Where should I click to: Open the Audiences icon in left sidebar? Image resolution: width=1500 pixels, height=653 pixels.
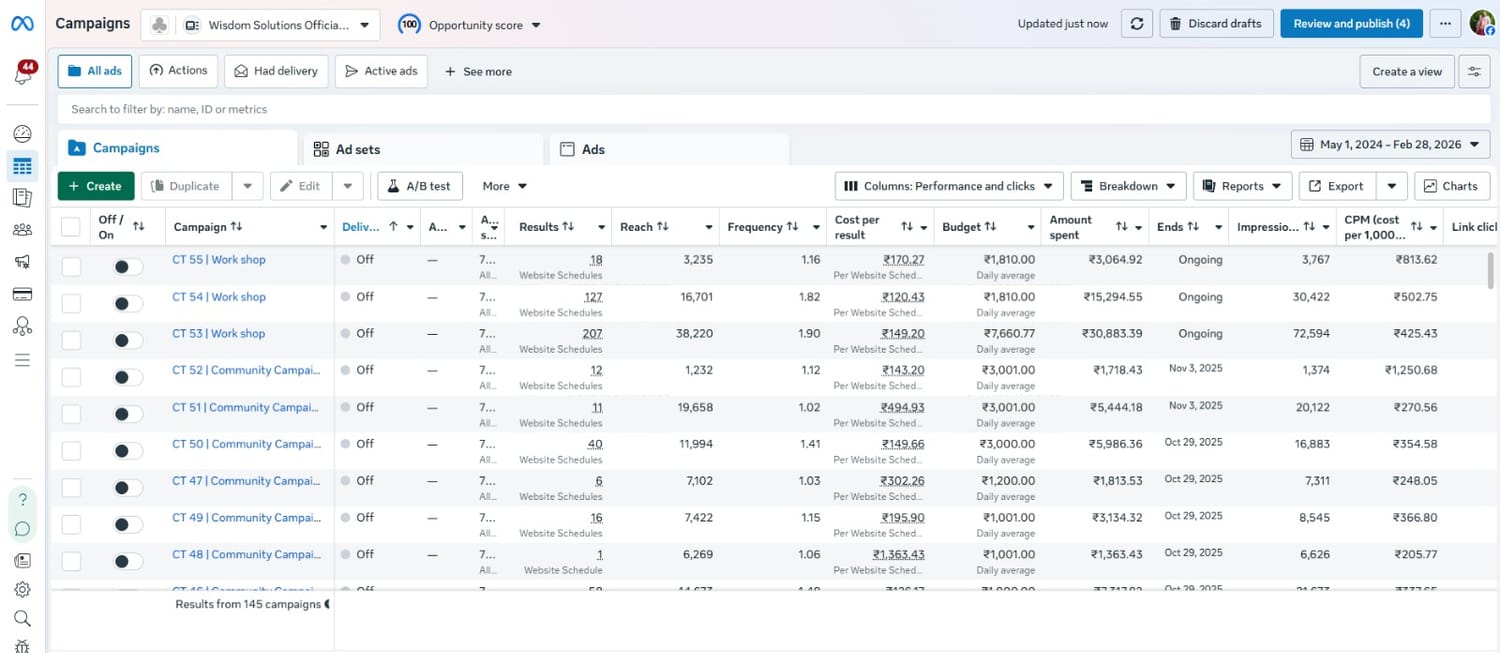coord(22,230)
